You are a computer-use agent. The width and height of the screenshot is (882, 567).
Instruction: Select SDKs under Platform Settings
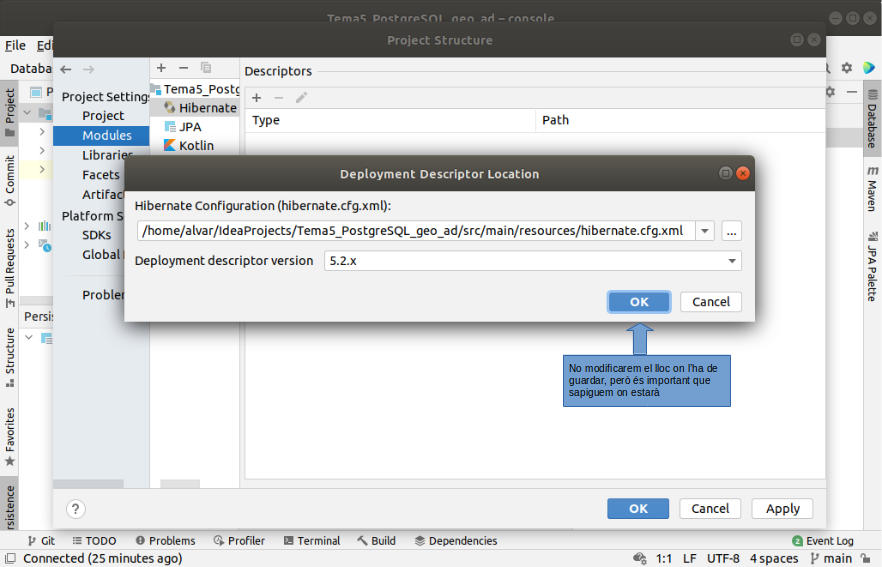click(x=96, y=235)
